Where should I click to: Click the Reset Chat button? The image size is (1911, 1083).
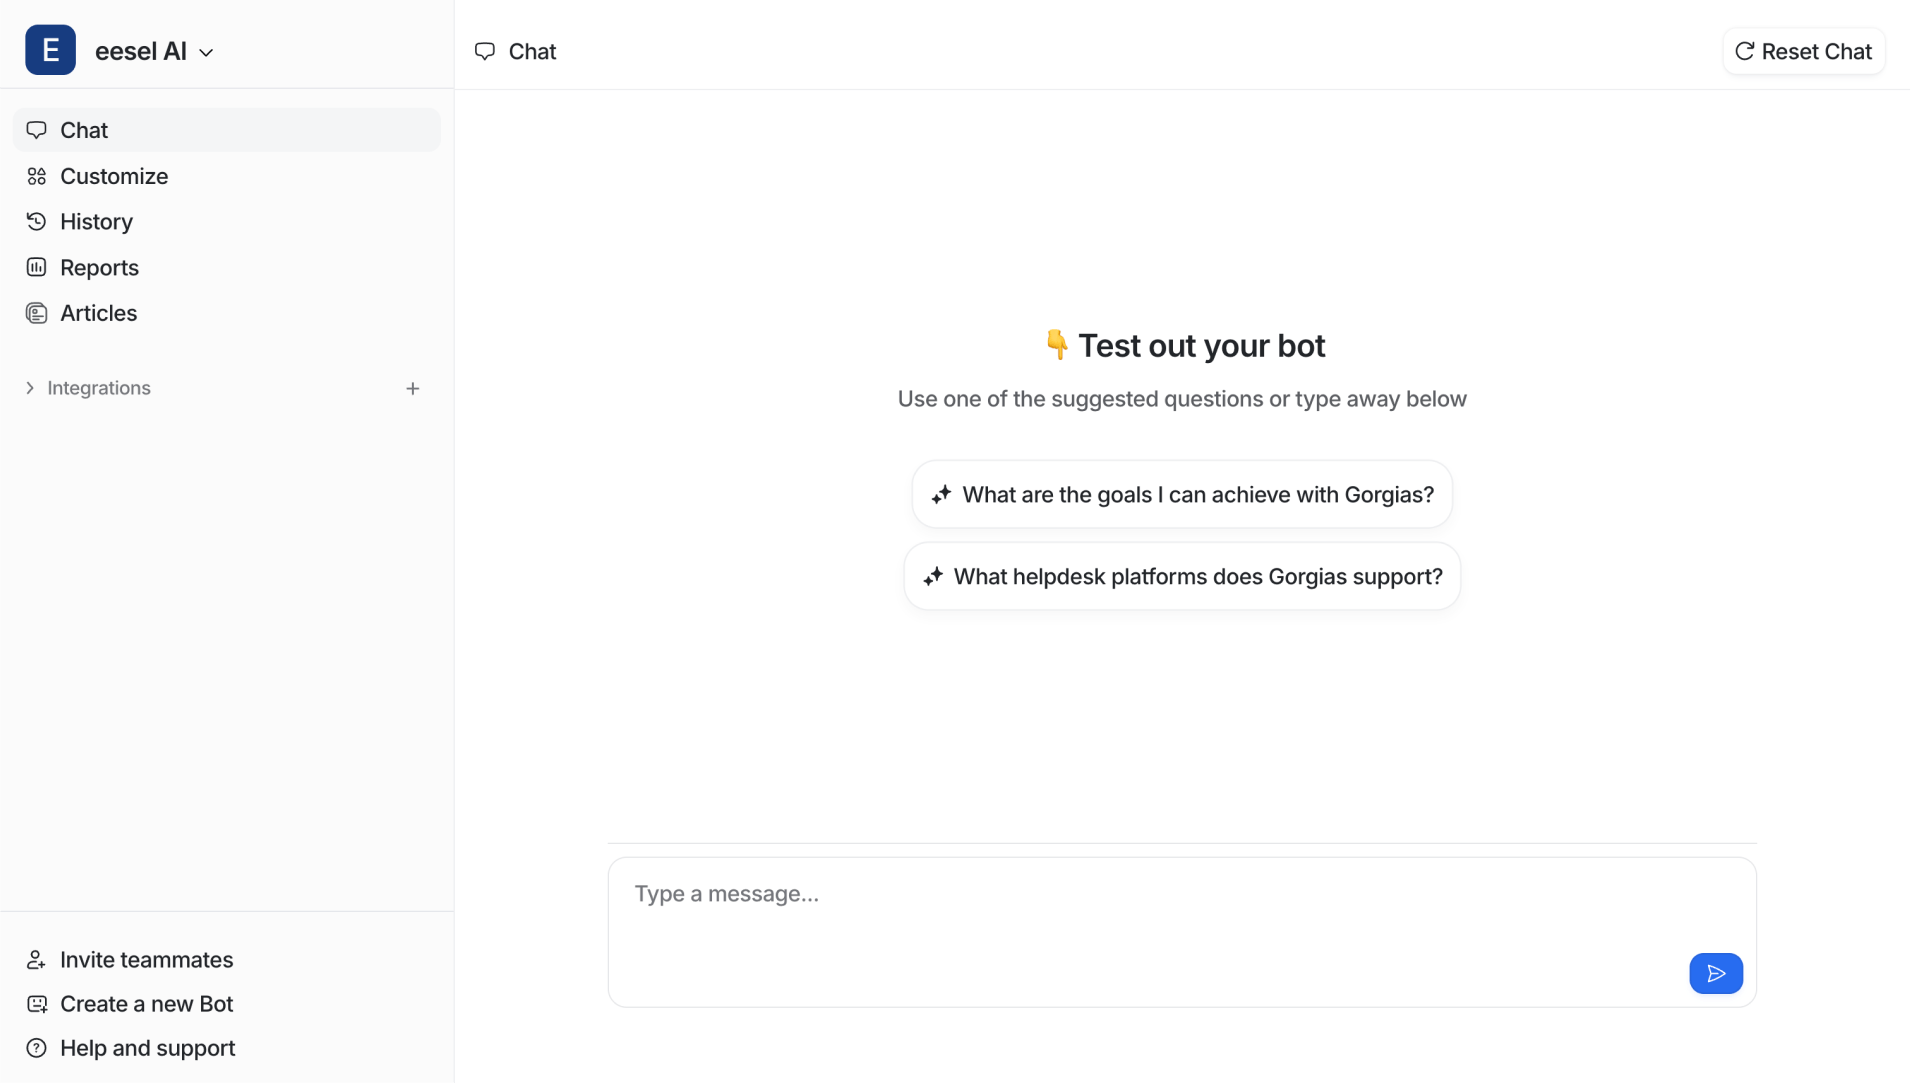point(1803,51)
